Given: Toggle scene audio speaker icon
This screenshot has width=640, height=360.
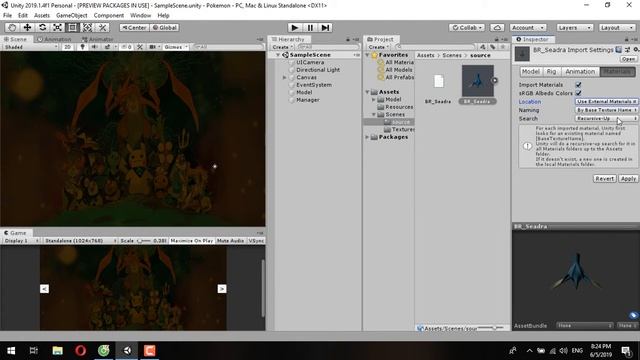Looking at the screenshot, I should pyautogui.click(x=95, y=47).
